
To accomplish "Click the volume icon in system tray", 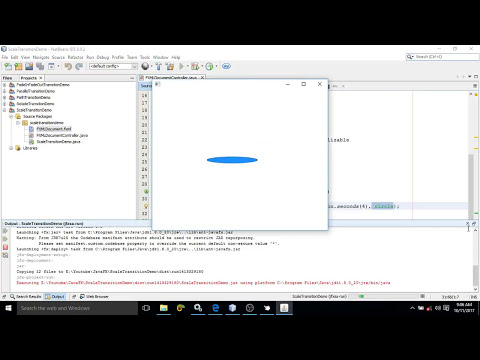I will coord(438,308).
